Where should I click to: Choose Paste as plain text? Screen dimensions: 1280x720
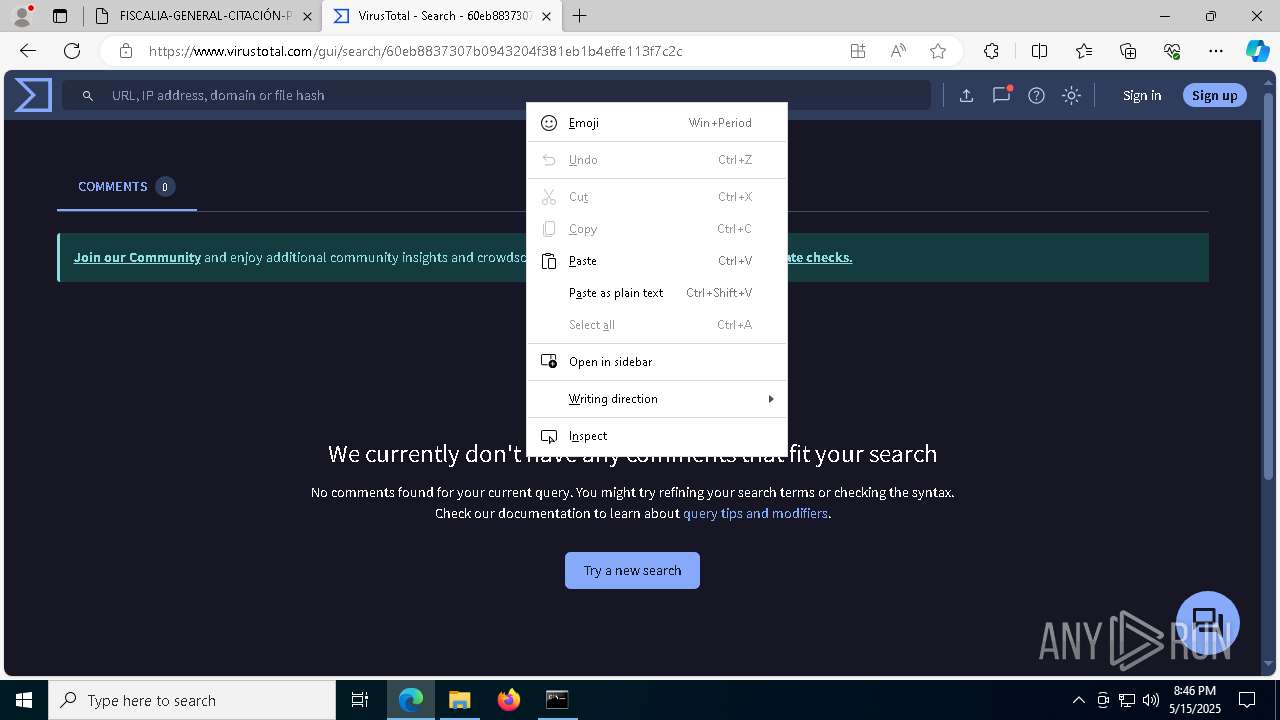[657, 293]
